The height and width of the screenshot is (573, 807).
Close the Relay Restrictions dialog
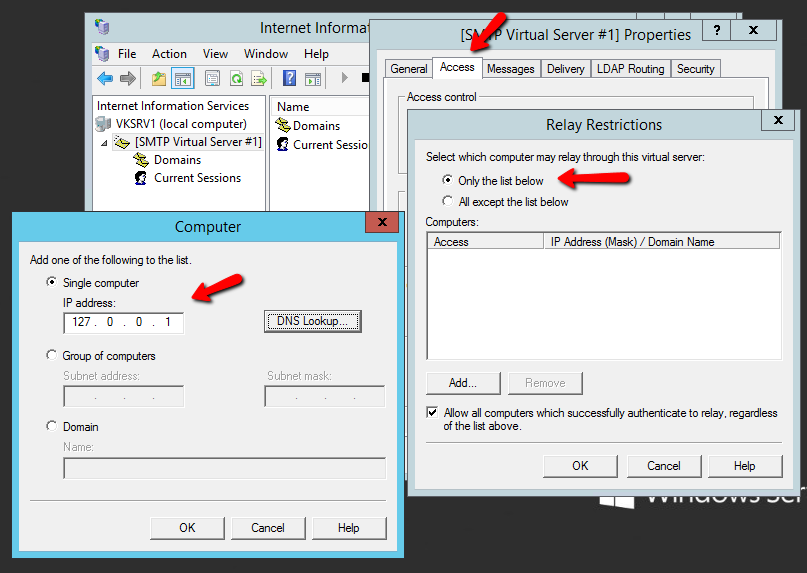(x=778, y=120)
